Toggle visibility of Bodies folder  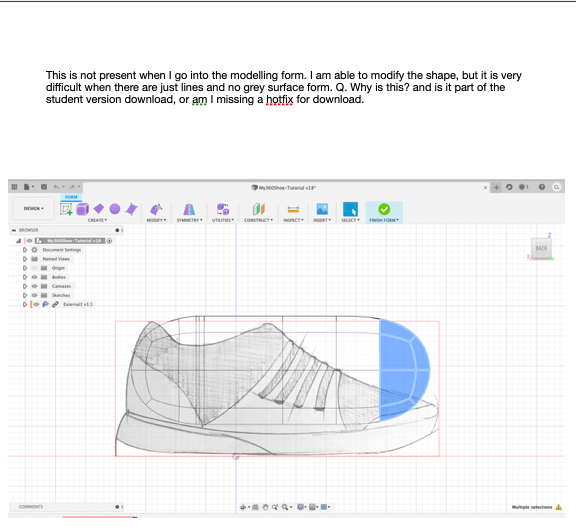point(35,277)
